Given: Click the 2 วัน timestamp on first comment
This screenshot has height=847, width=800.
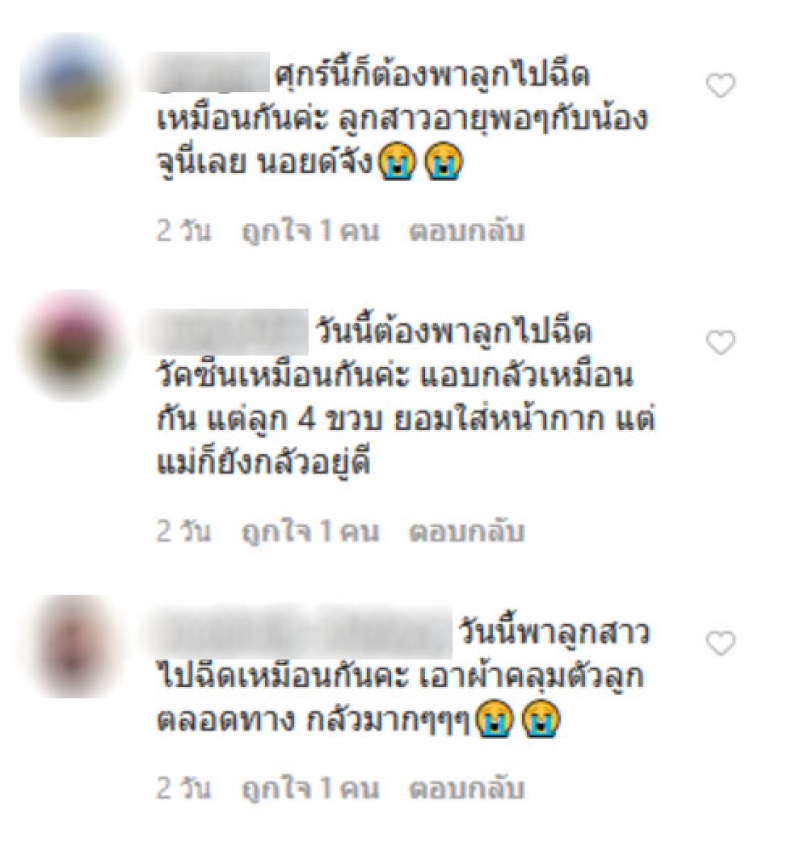Looking at the screenshot, I should tap(183, 232).
